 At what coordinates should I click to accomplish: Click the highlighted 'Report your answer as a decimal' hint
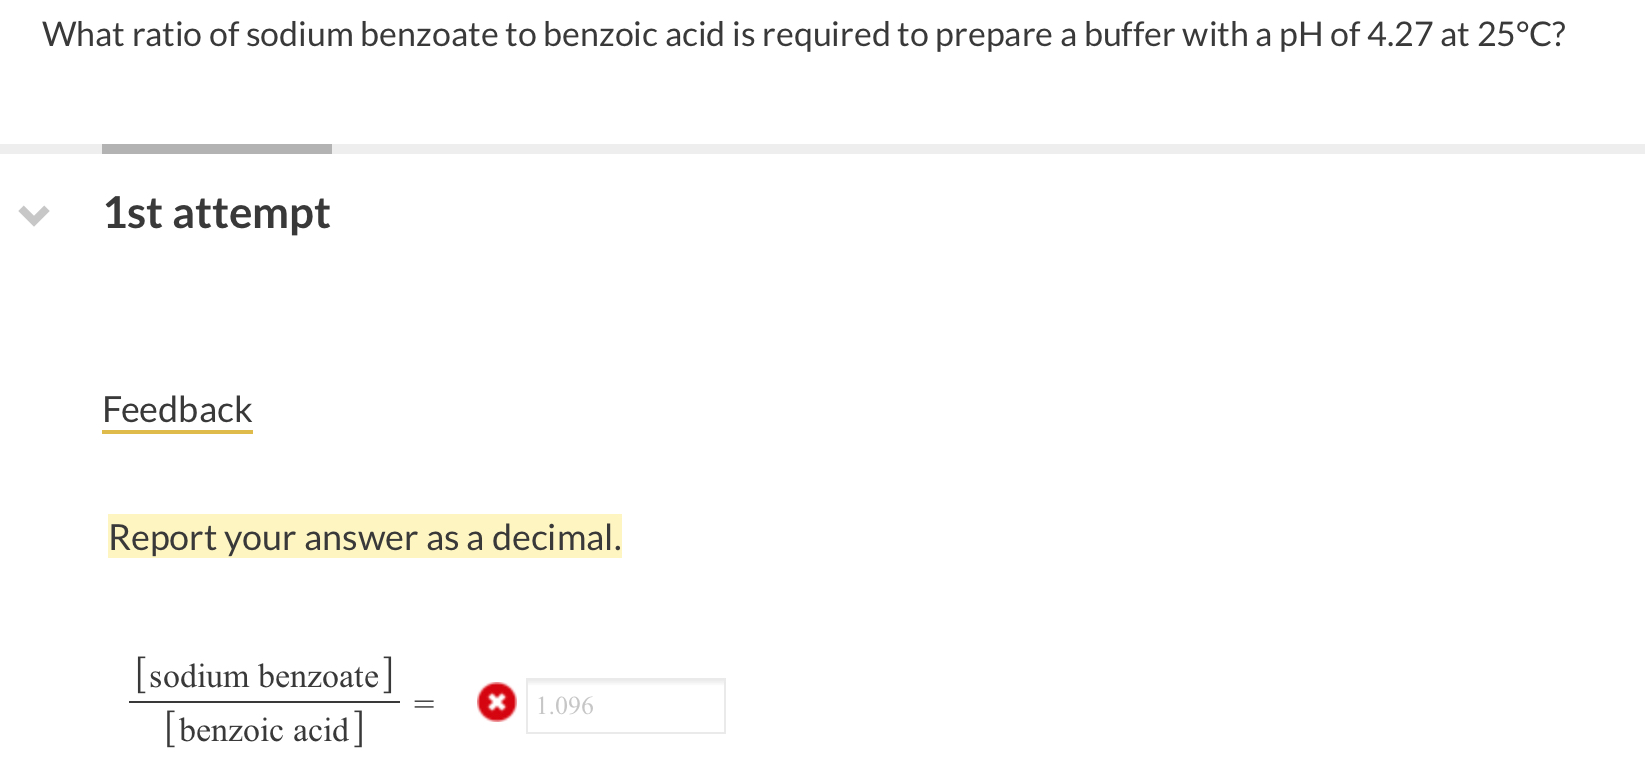[364, 537]
